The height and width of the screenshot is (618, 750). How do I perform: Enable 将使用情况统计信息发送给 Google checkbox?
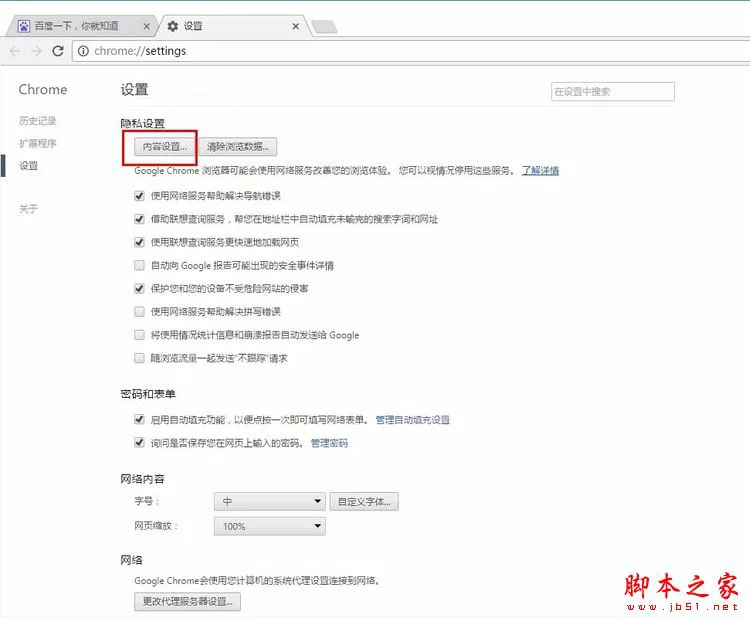pos(139,335)
